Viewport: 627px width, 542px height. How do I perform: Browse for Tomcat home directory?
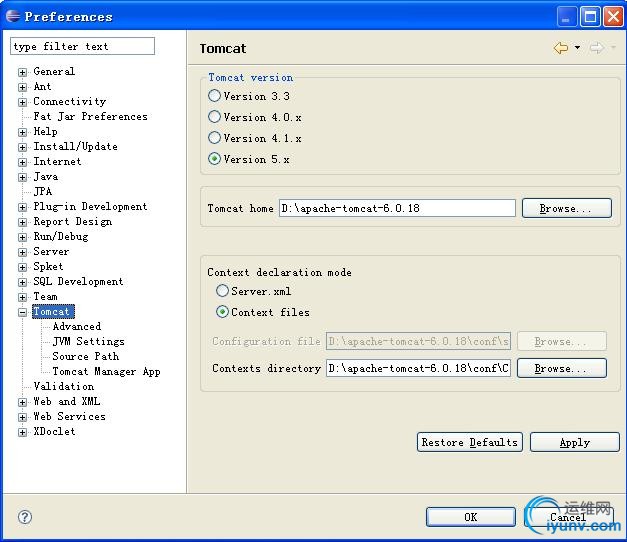pos(567,208)
